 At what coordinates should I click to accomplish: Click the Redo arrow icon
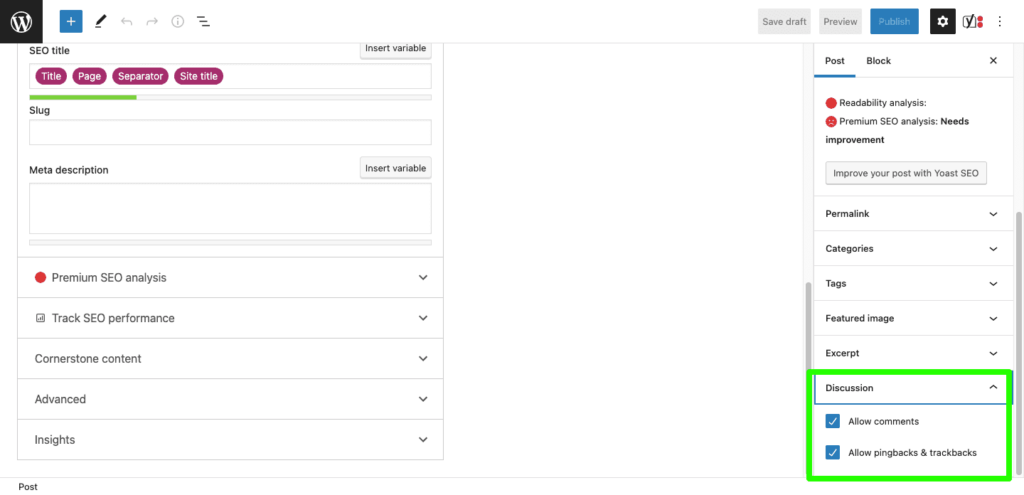152,22
